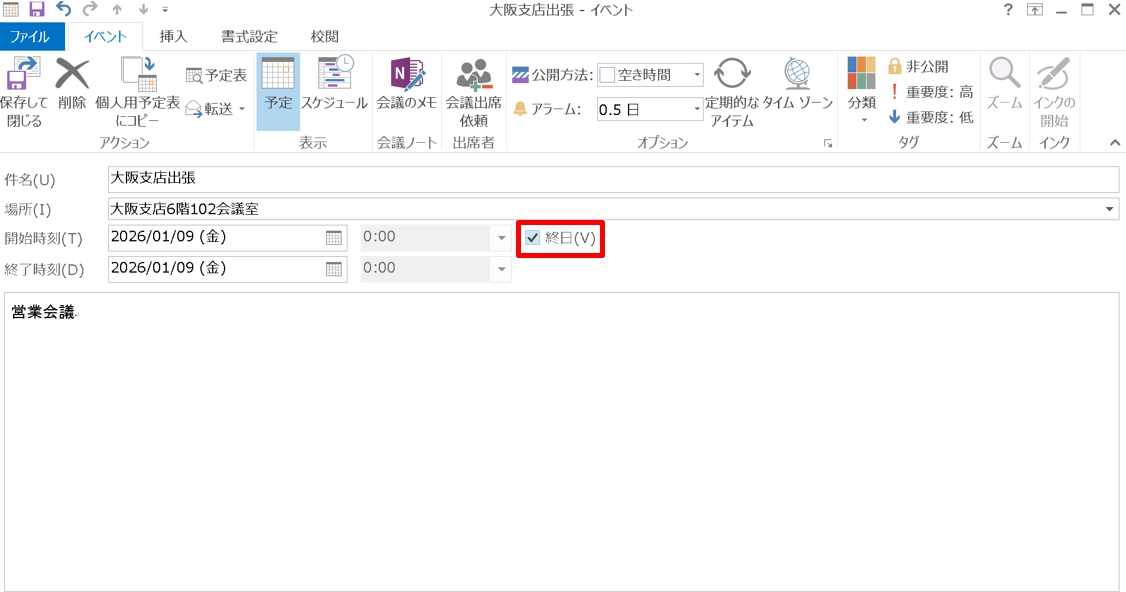The image size is (1126, 592).
Task: Uncheck the 終日 all-day checkbox
Action: pyautogui.click(x=533, y=238)
